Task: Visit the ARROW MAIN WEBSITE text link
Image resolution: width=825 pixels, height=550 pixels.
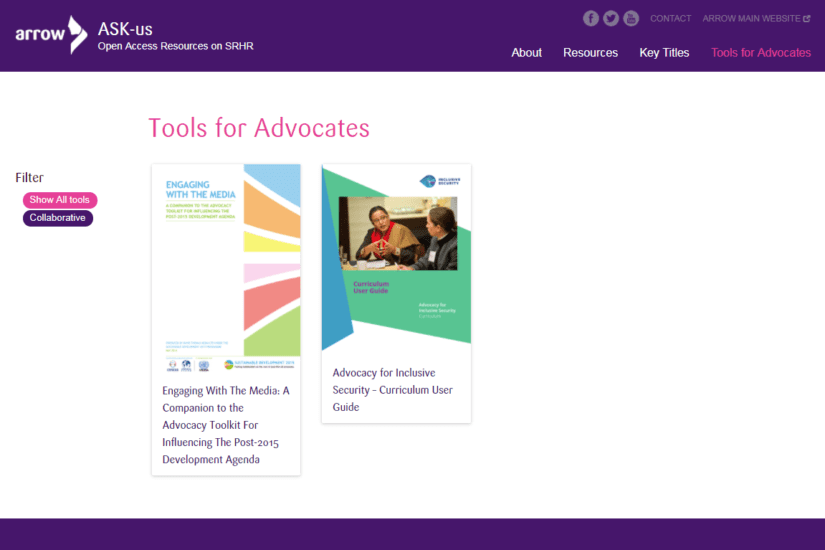Action: (751, 18)
